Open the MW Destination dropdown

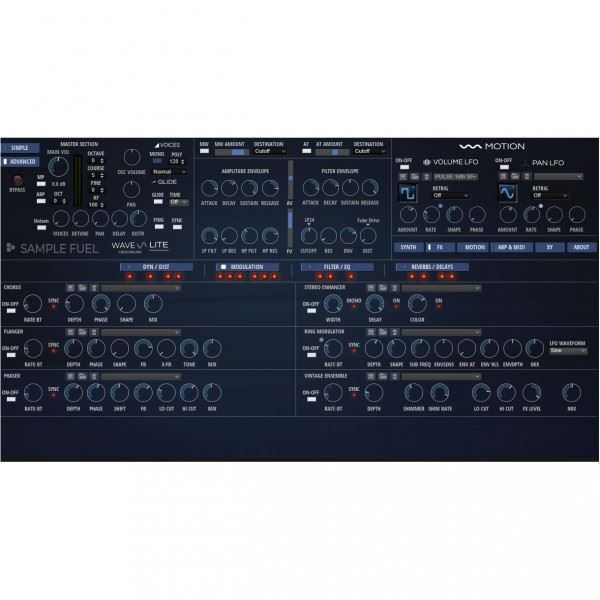[270, 152]
